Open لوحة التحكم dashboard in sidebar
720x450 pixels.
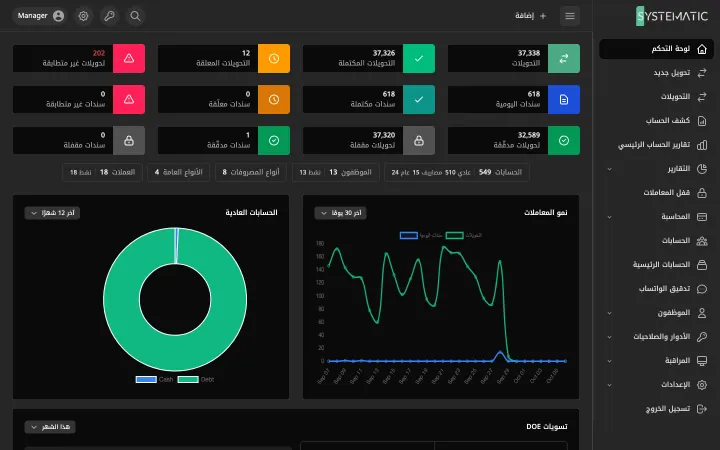pos(657,49)
